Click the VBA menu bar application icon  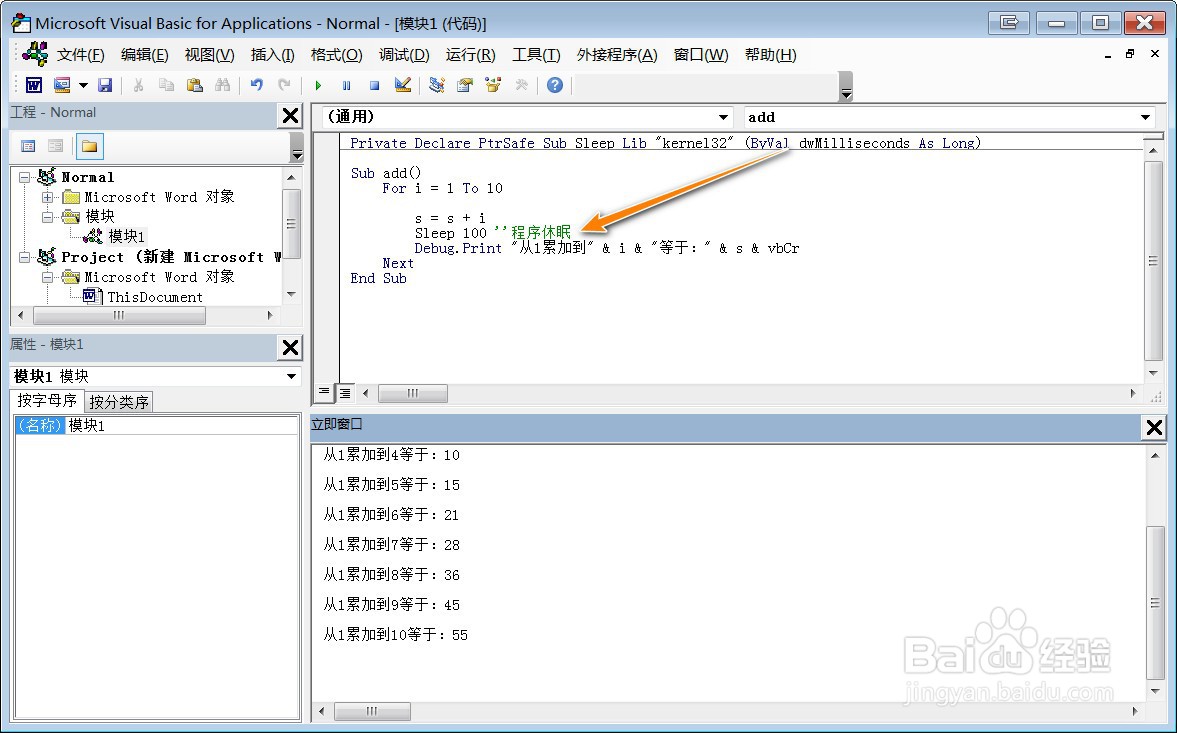35,54
